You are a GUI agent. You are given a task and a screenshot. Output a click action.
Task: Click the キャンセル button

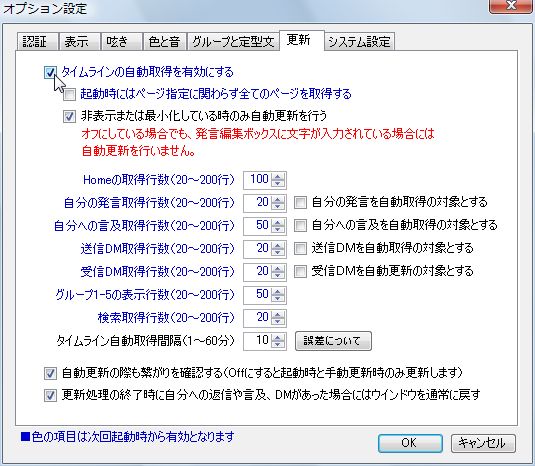(x=483, y=443)
